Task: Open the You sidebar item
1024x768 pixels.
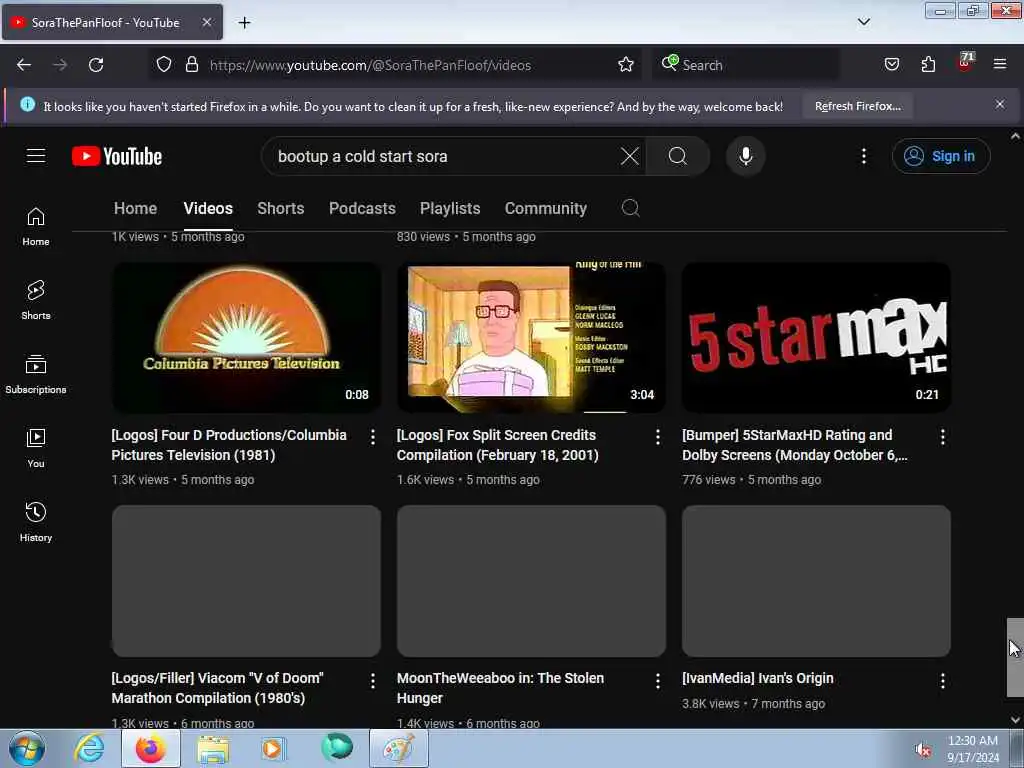Action: (x=36, y=448)
